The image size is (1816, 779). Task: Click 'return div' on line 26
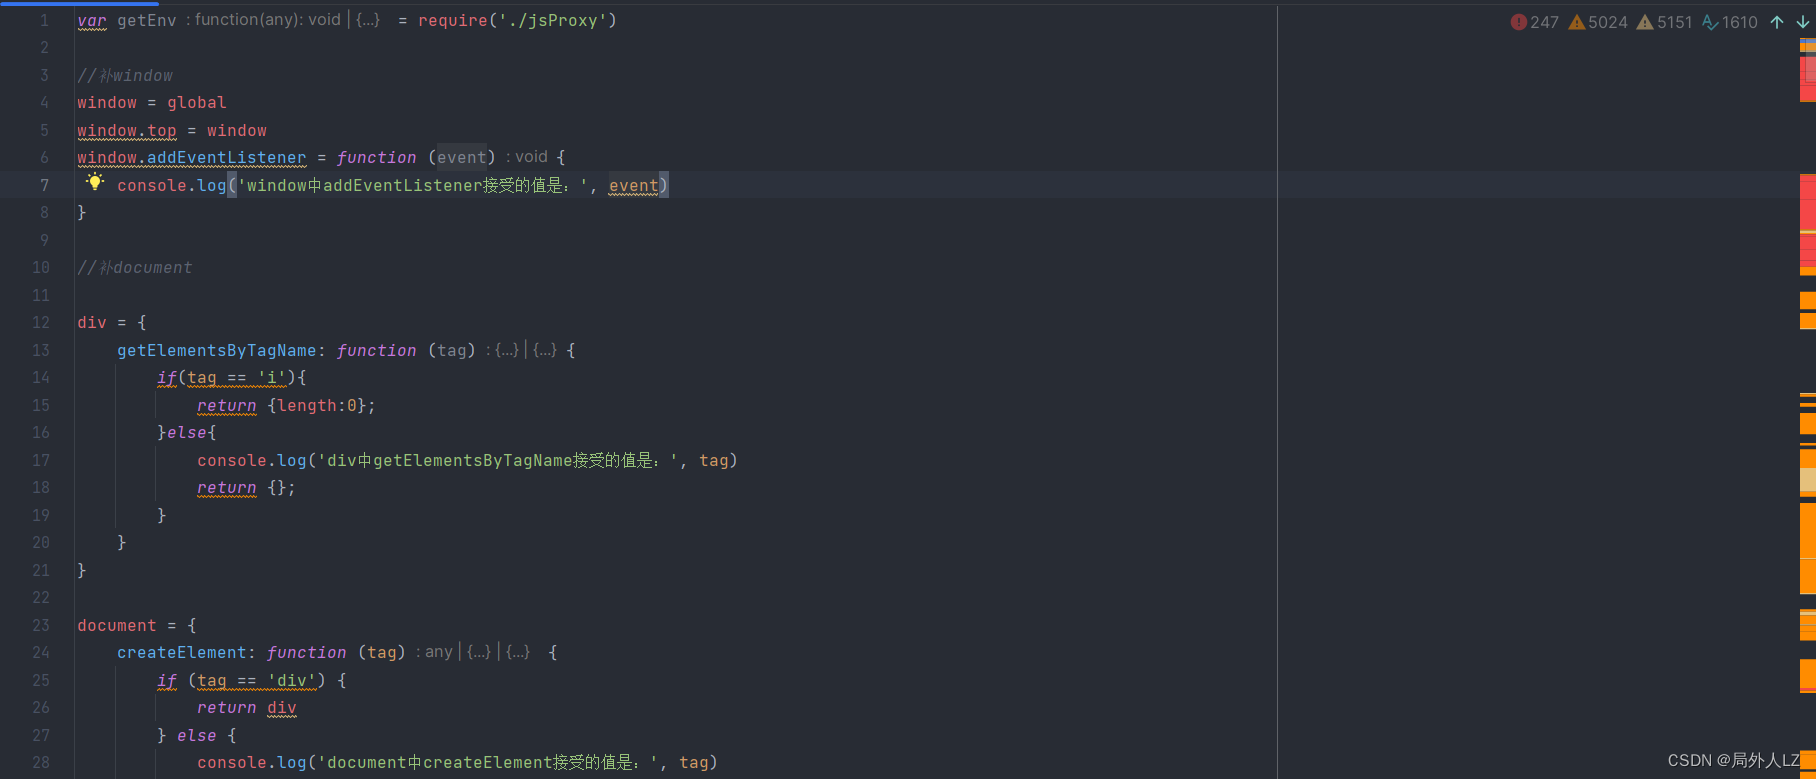[247, 707]
